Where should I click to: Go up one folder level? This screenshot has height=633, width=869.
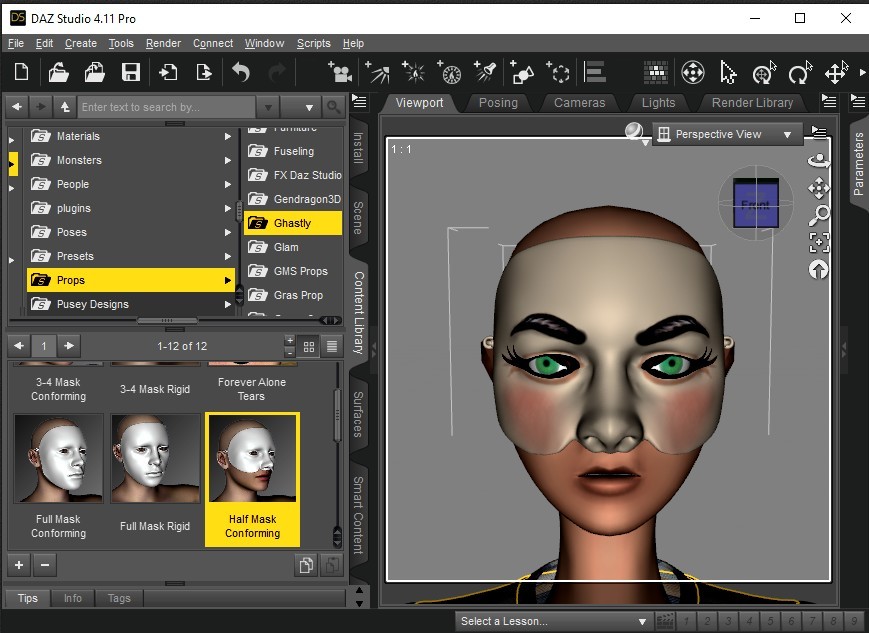[x=65, y=106]
